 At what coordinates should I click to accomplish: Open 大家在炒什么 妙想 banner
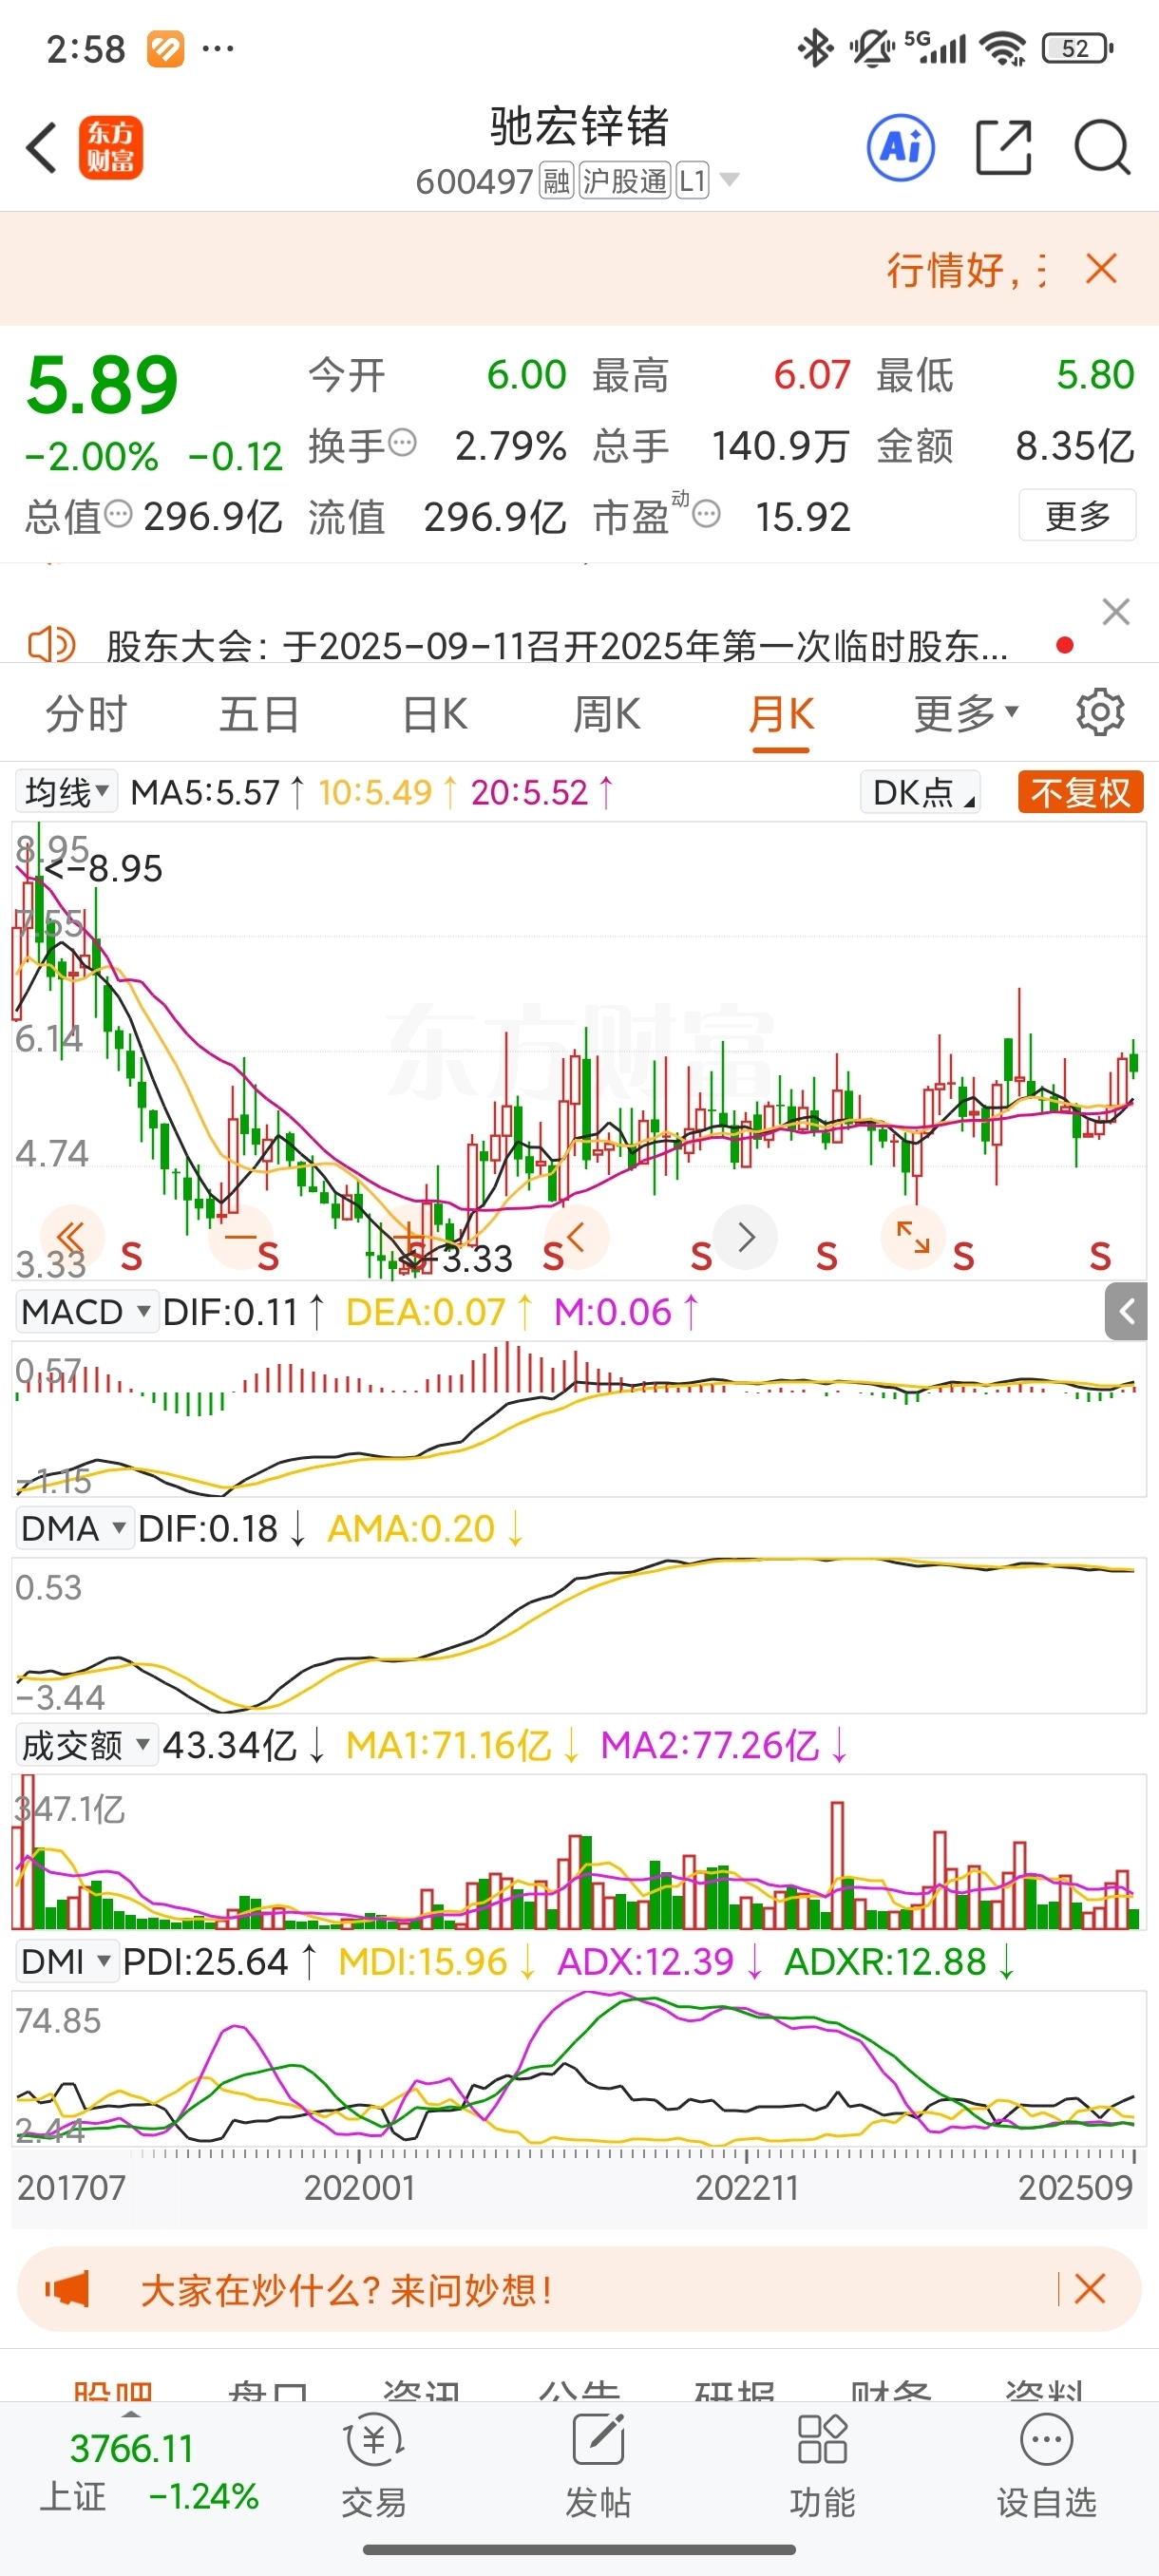coord(579,2289)
